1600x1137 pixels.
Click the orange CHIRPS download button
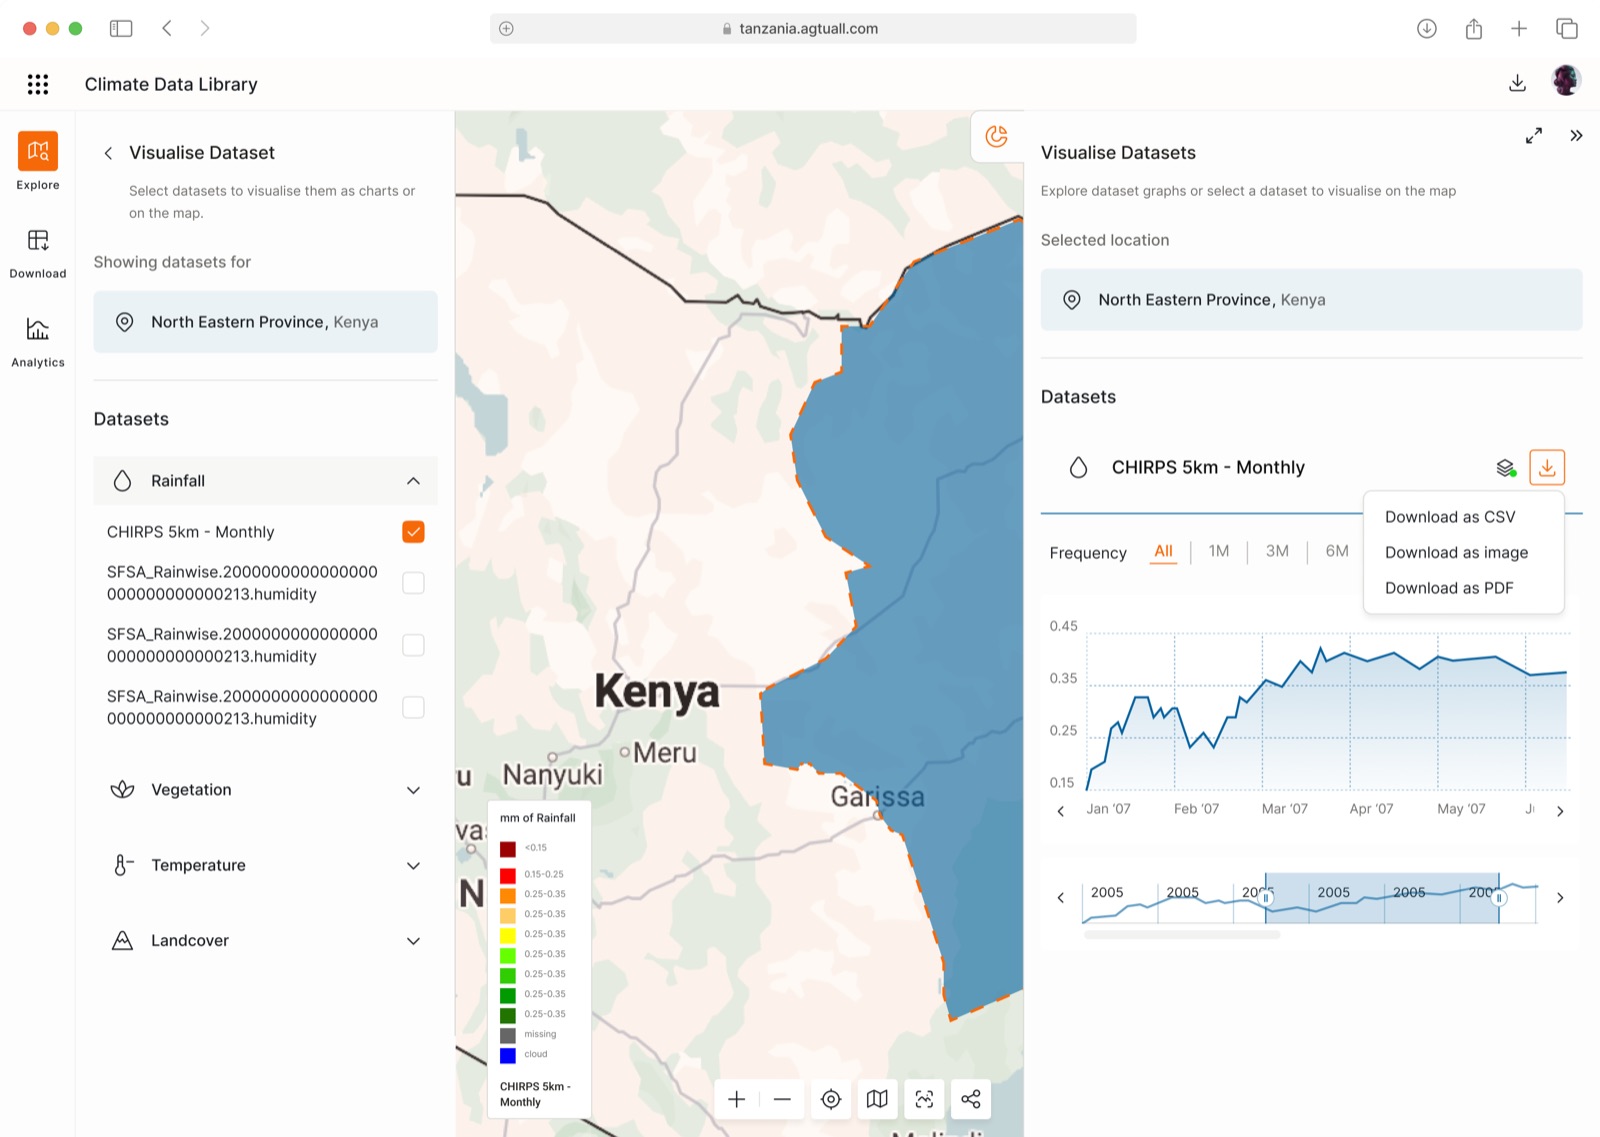click(x=1547, y=467)
